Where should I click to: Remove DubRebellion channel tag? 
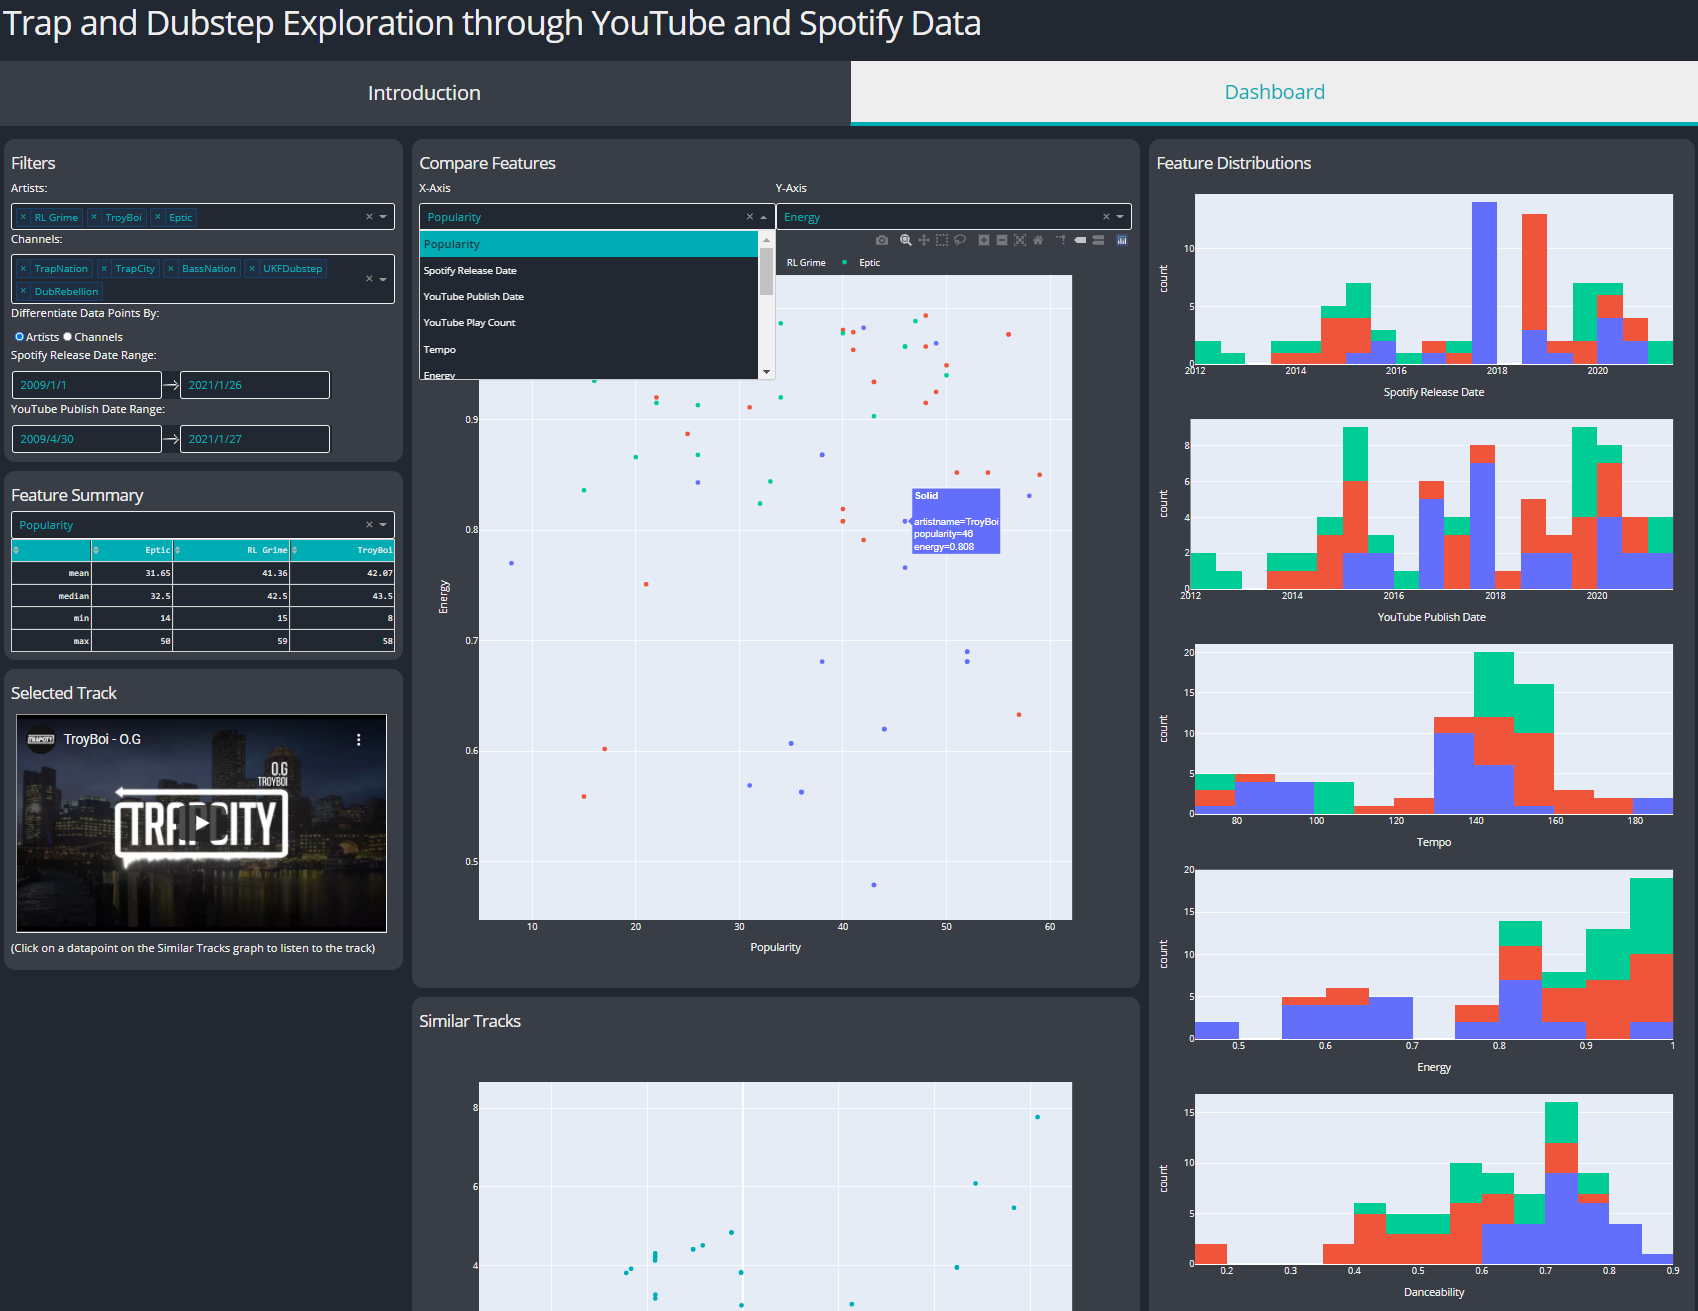tap(23, 291)
